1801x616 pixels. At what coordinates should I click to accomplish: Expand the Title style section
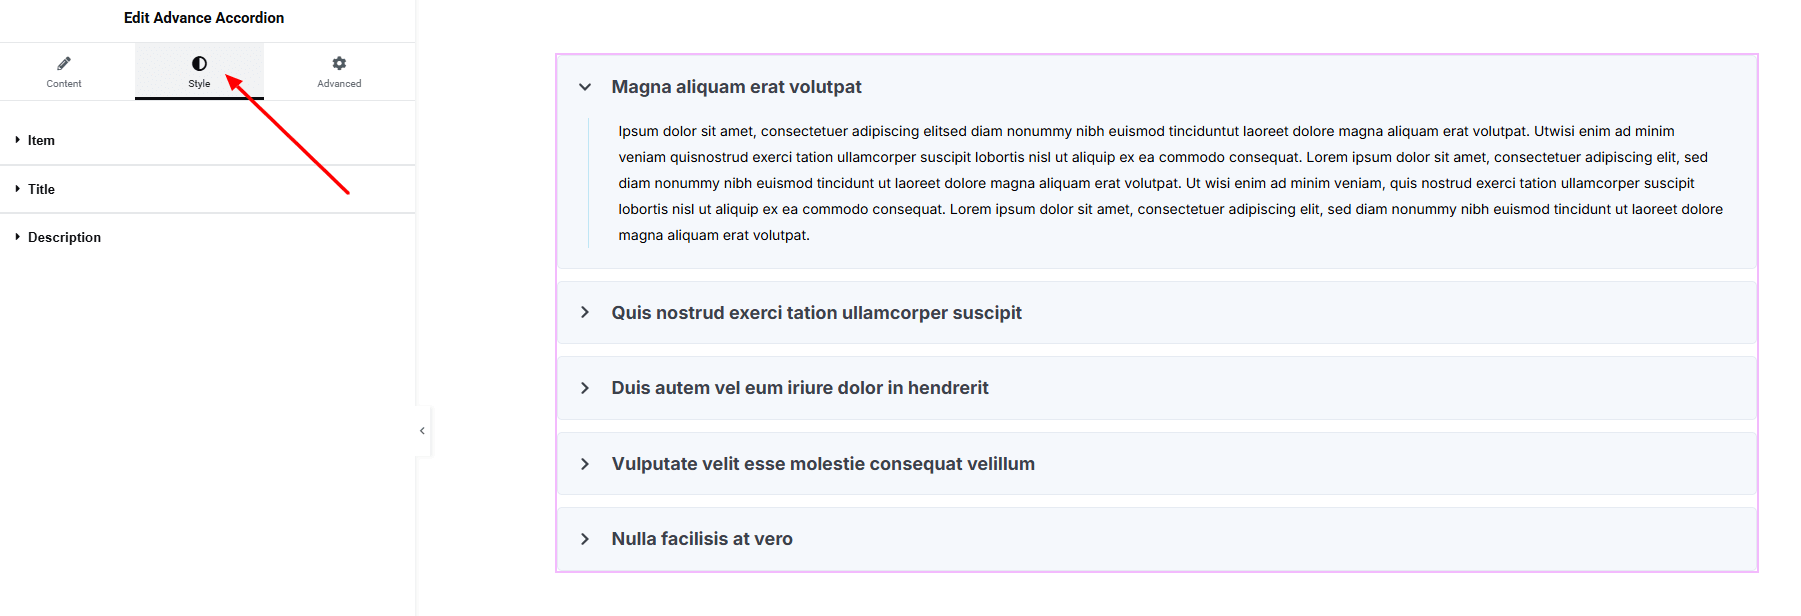[x=41, y=189]
